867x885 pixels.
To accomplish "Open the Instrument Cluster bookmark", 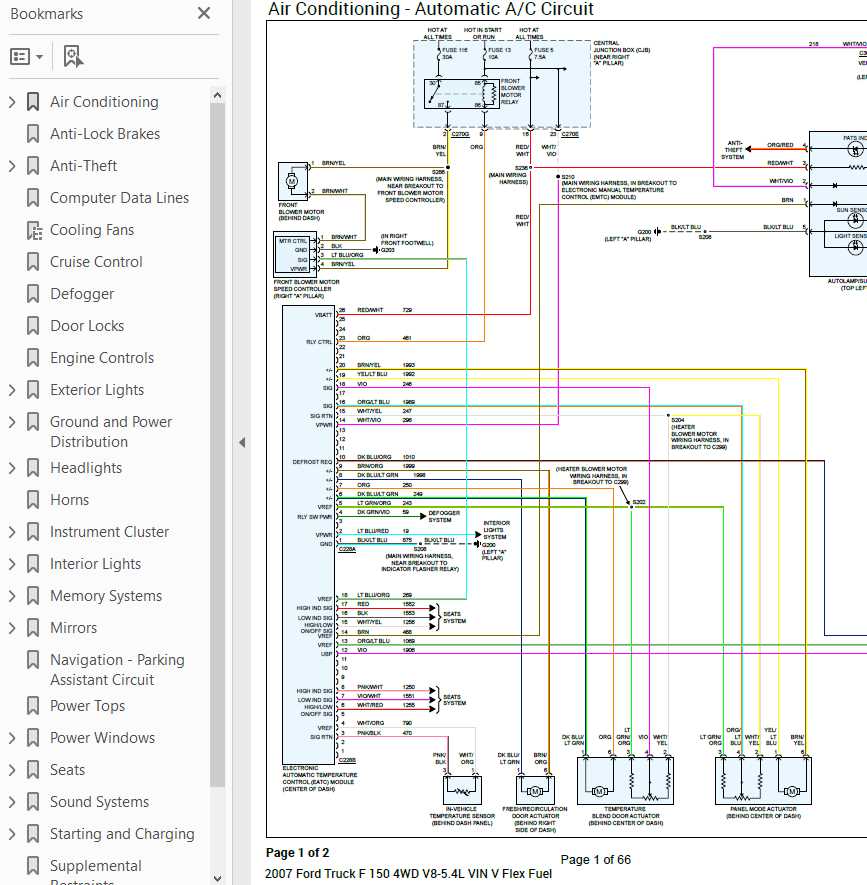I will [x=110, y=532].
